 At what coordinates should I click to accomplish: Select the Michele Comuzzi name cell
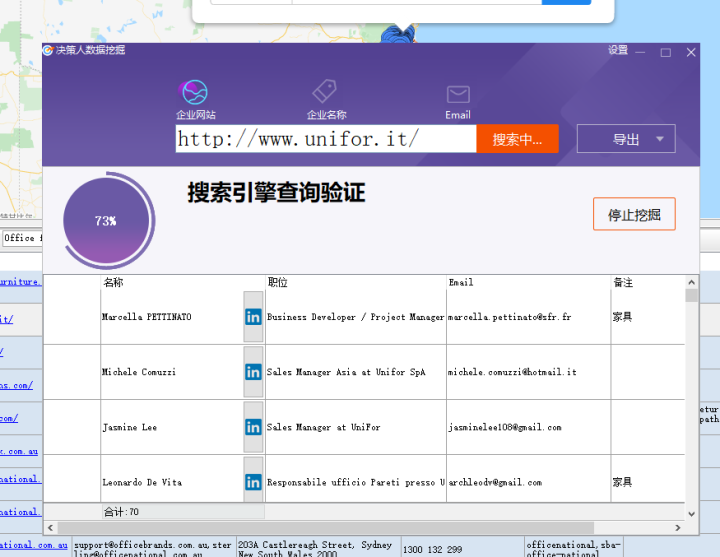(172, 372)
